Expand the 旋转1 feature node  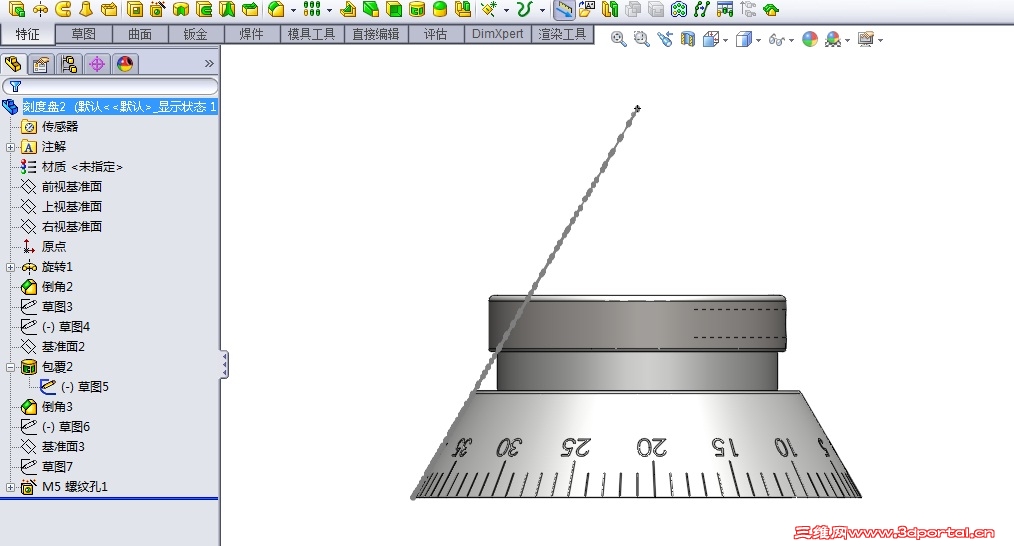pos(10,267)
